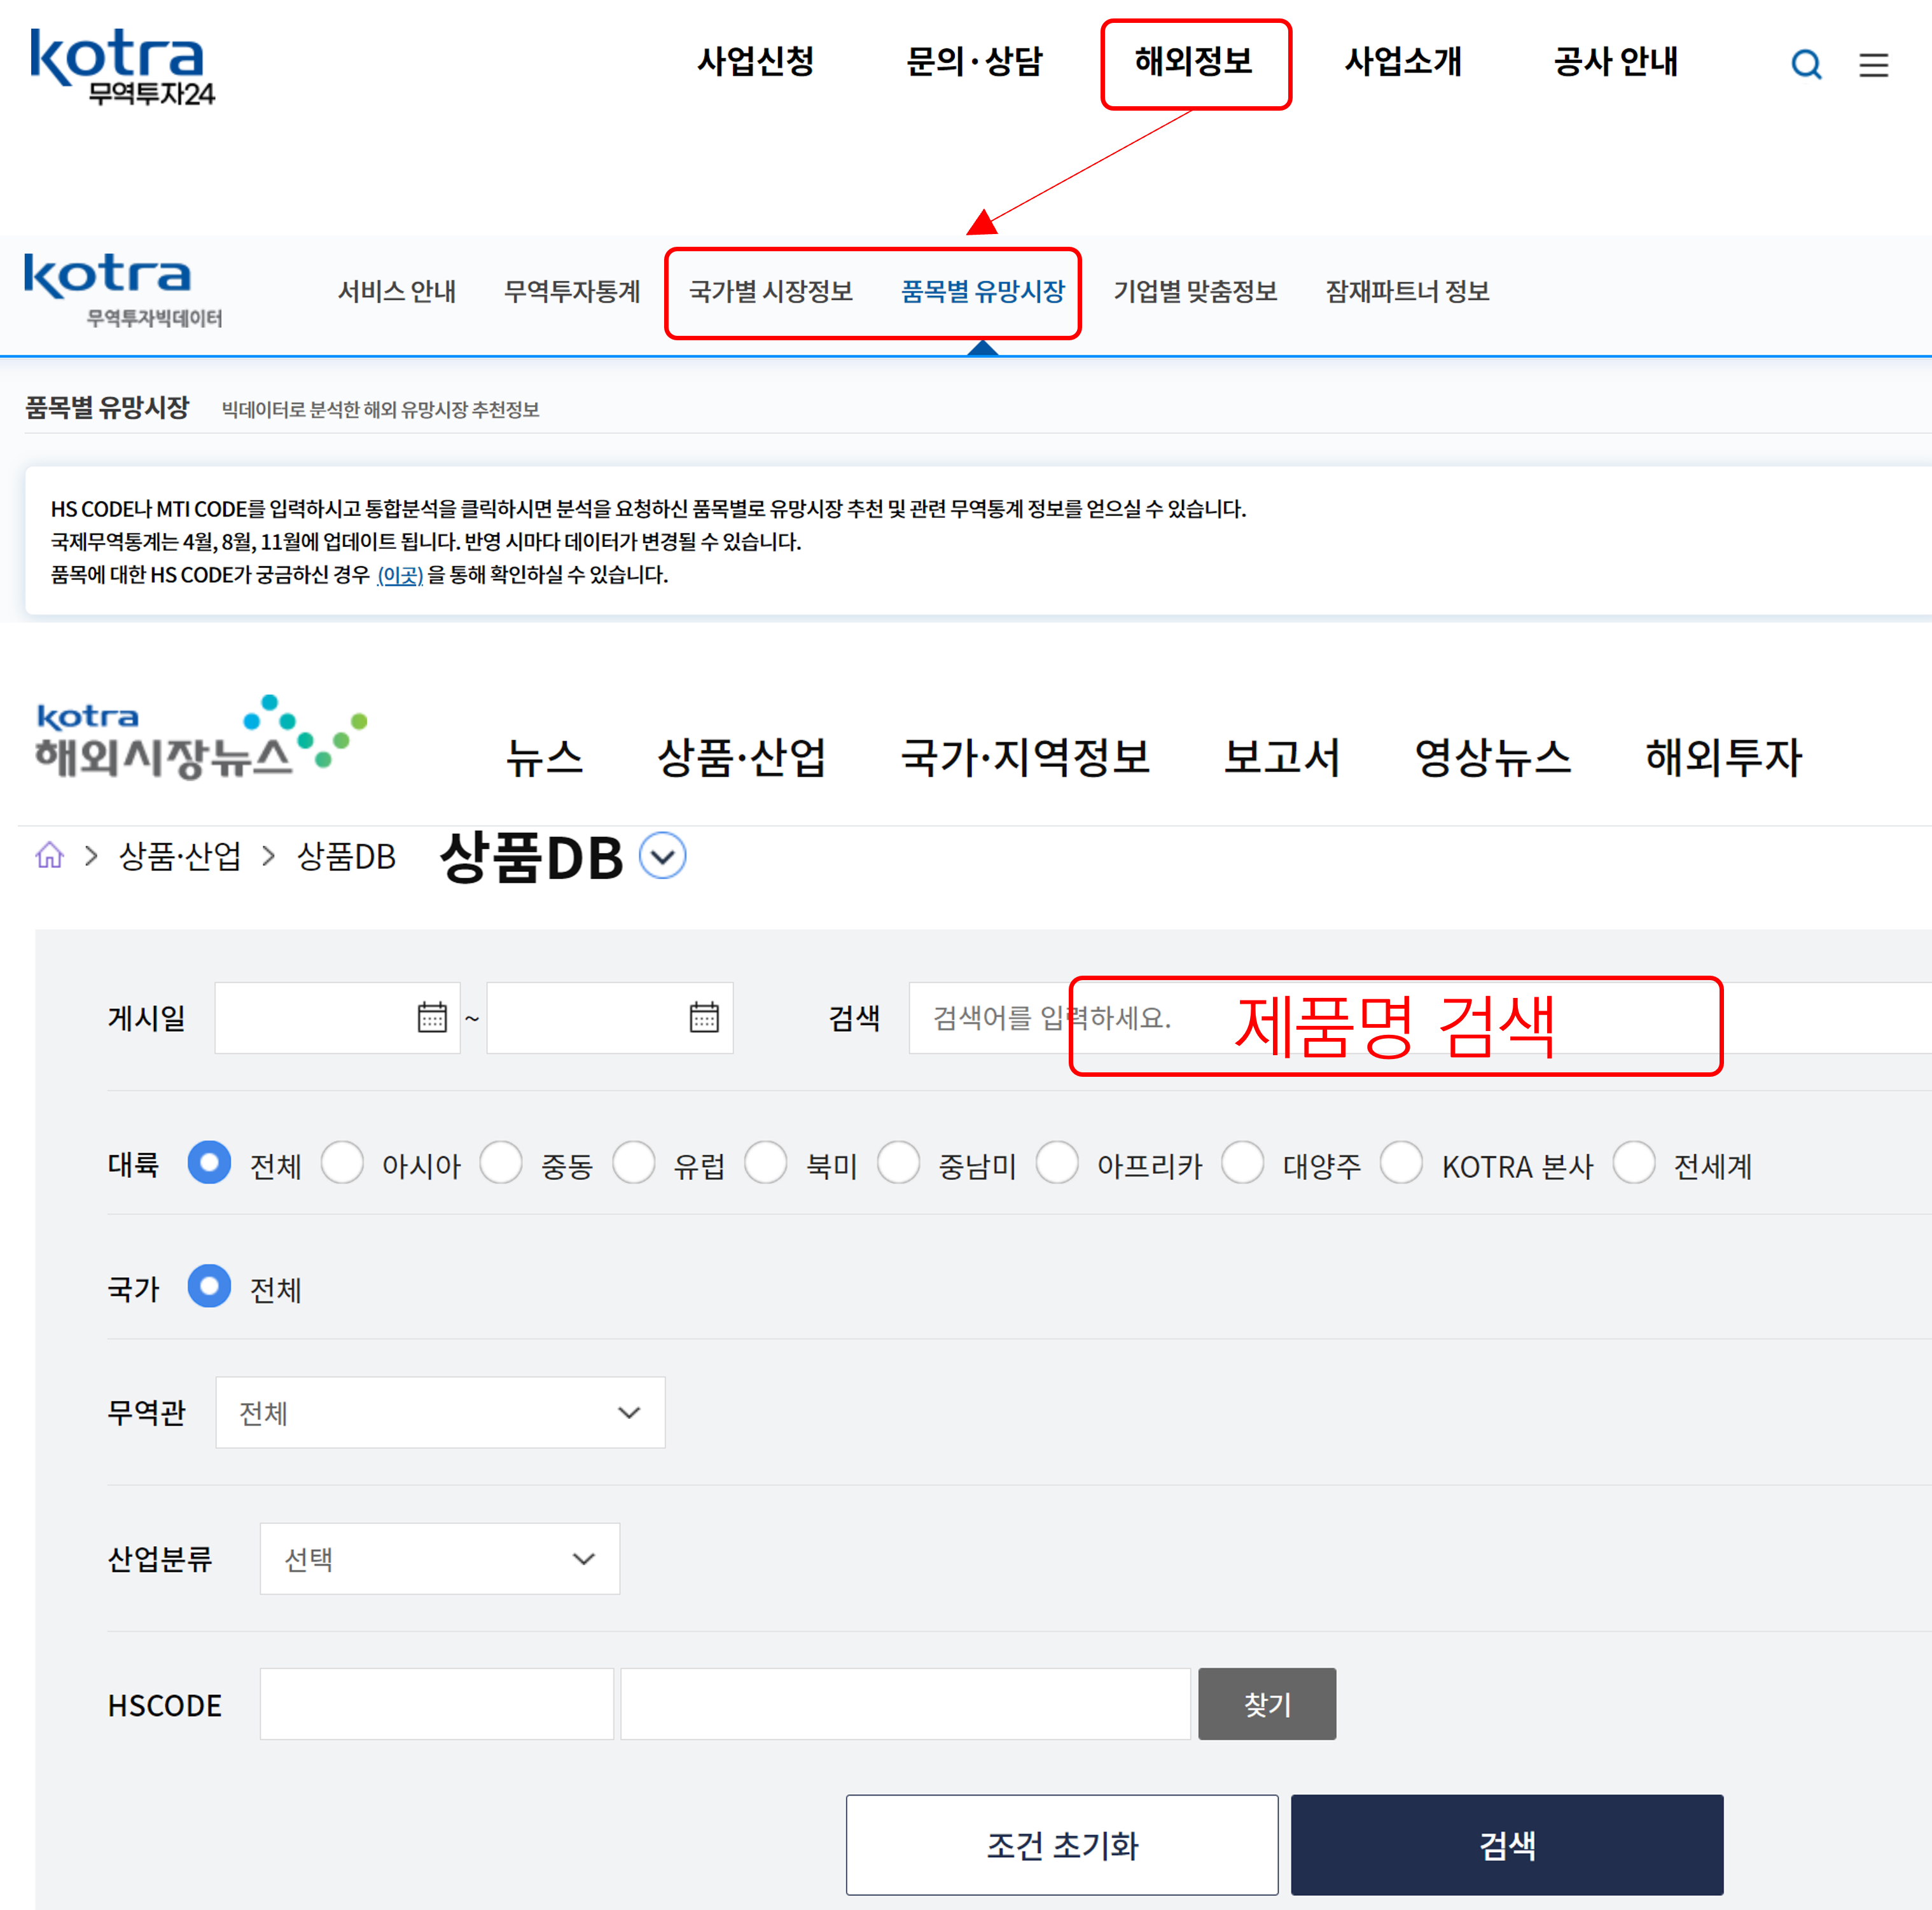Screen dimensions: 1932x1910
Task: Click the search magnifier icon
Action: point(1805,65)
